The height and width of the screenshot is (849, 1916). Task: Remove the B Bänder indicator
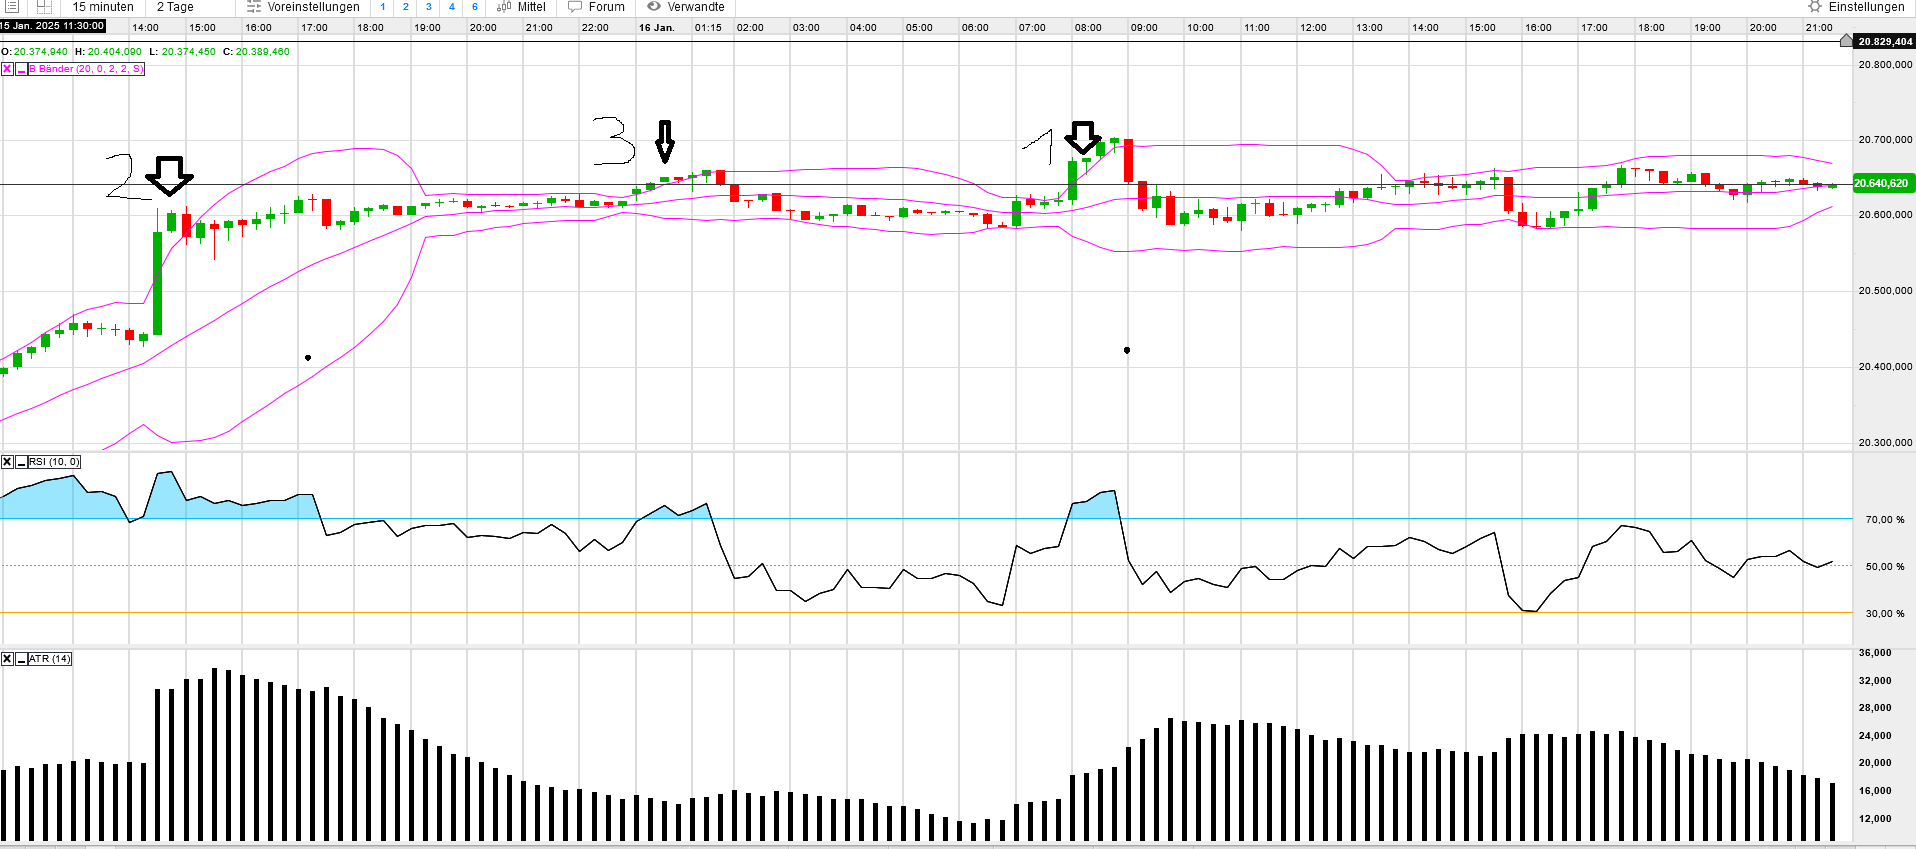coord(7,69)
